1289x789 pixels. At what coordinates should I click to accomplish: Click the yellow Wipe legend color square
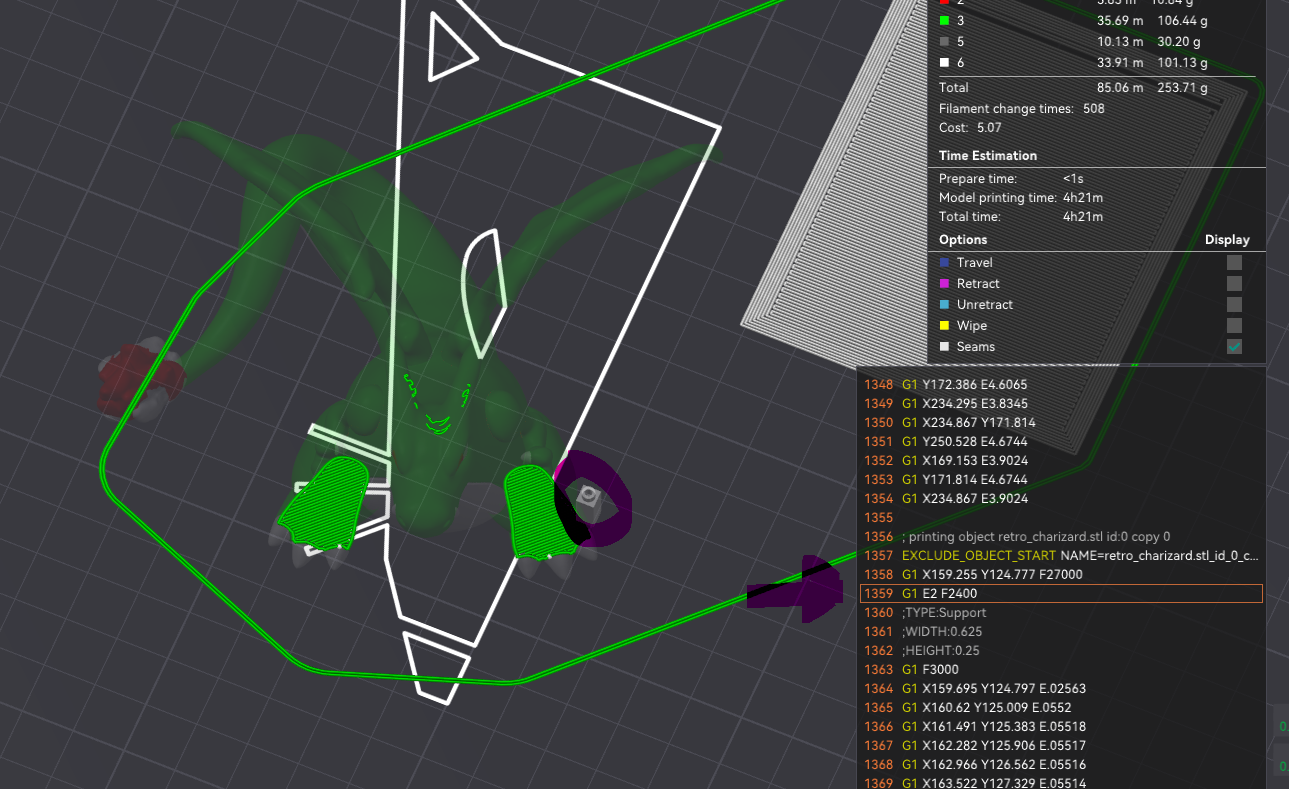[943, 325]
